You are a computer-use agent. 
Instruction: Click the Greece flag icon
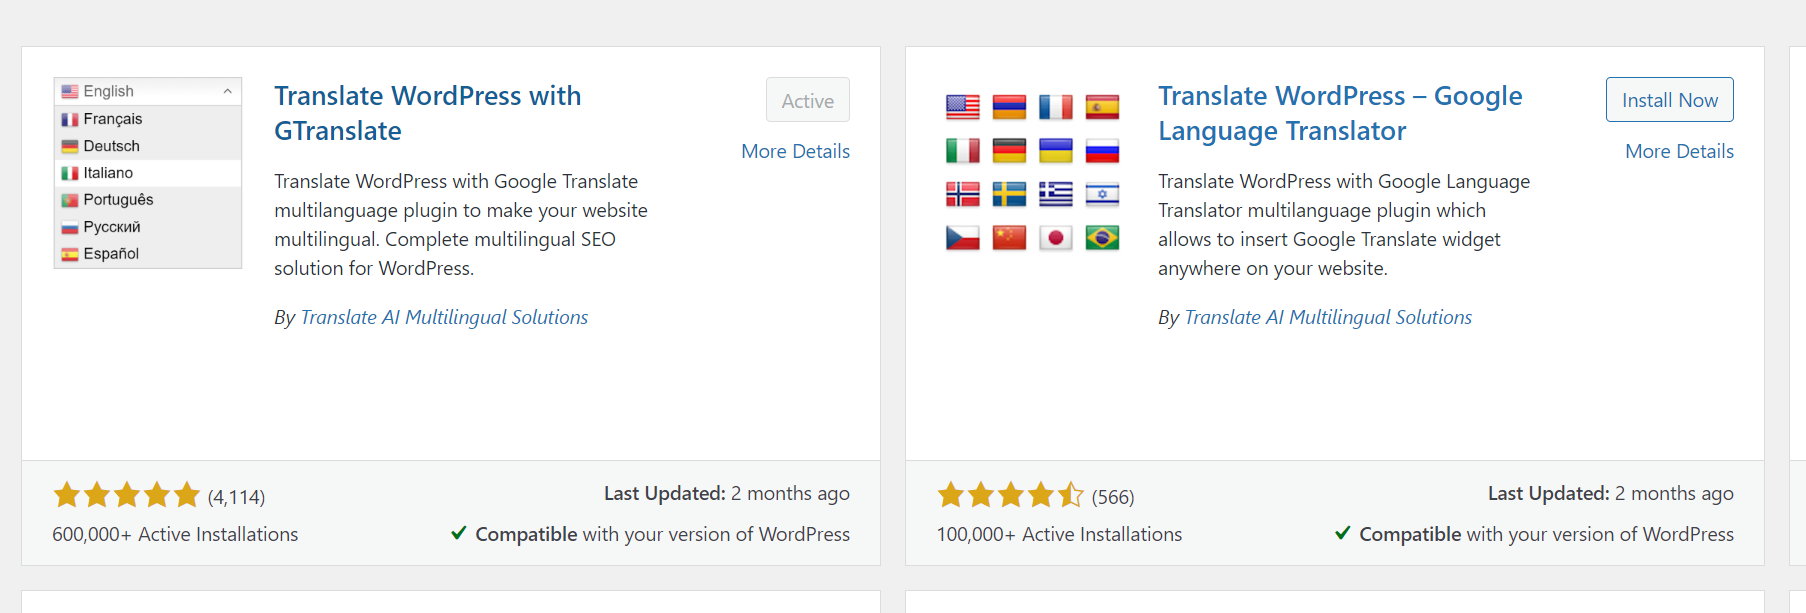[x=1055, y=194]
